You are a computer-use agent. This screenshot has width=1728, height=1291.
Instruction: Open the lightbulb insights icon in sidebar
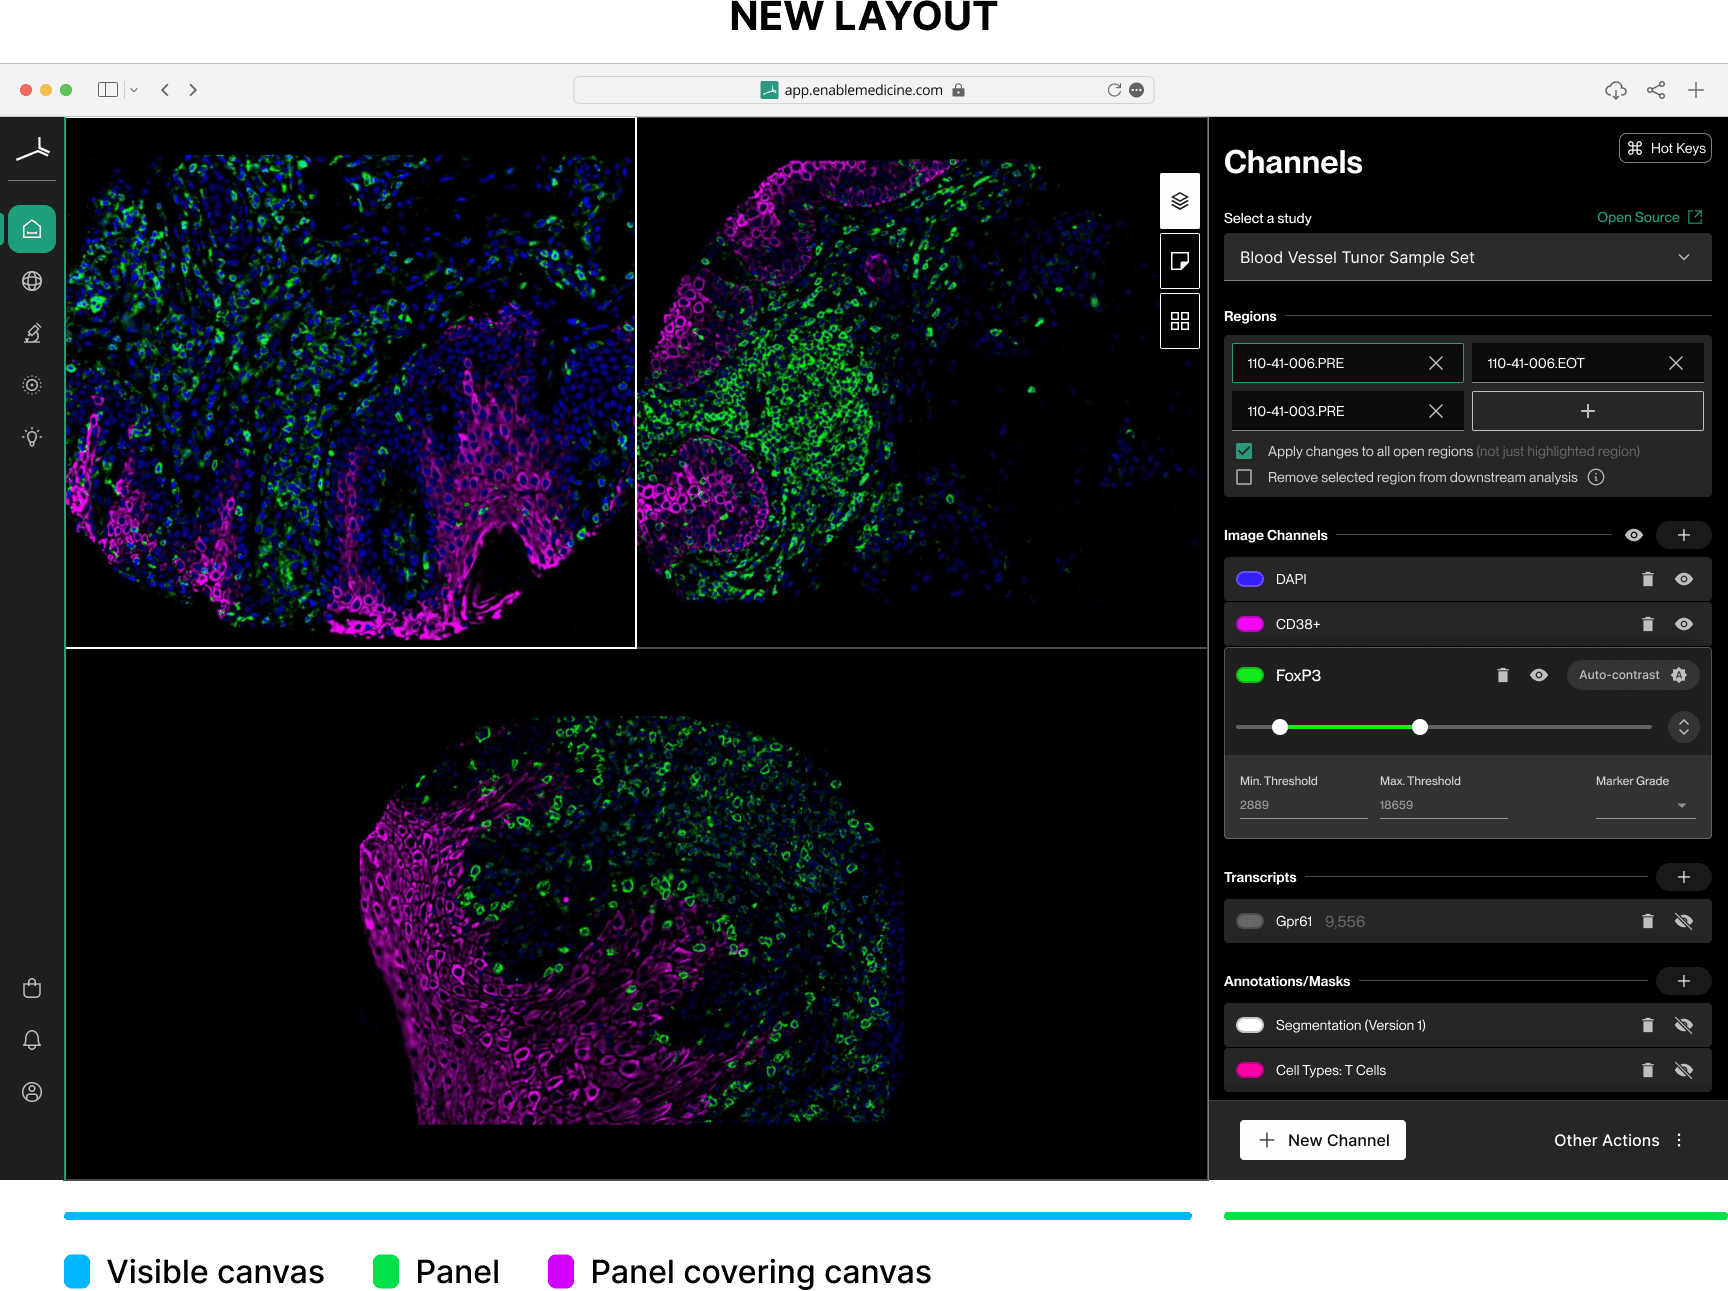[x=32, y=437]
